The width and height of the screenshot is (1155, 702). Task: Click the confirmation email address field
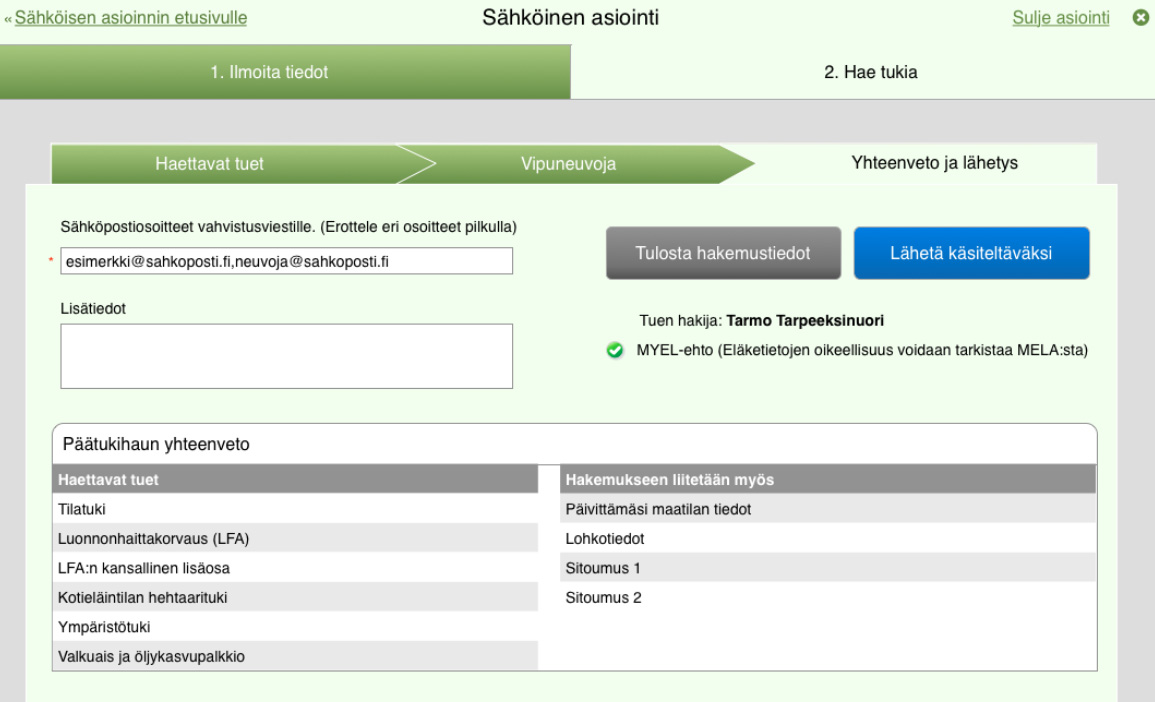[286, 261]
